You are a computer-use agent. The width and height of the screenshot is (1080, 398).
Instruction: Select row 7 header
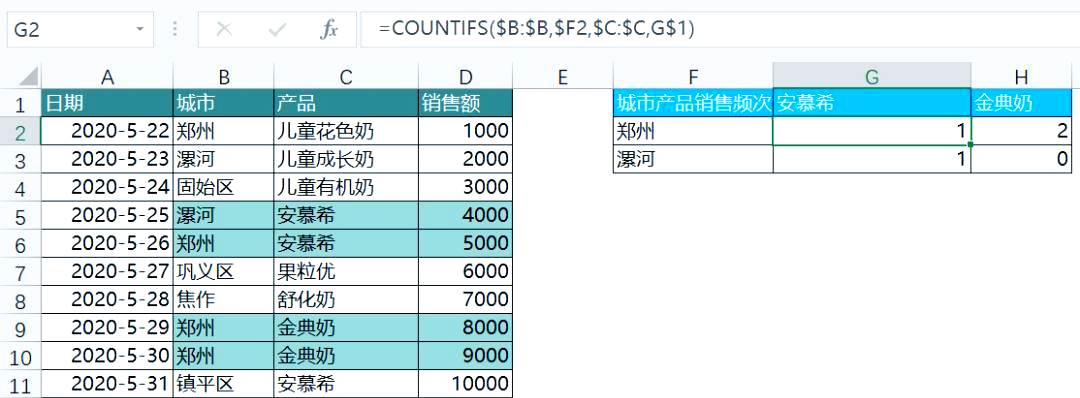click(20, 272)
